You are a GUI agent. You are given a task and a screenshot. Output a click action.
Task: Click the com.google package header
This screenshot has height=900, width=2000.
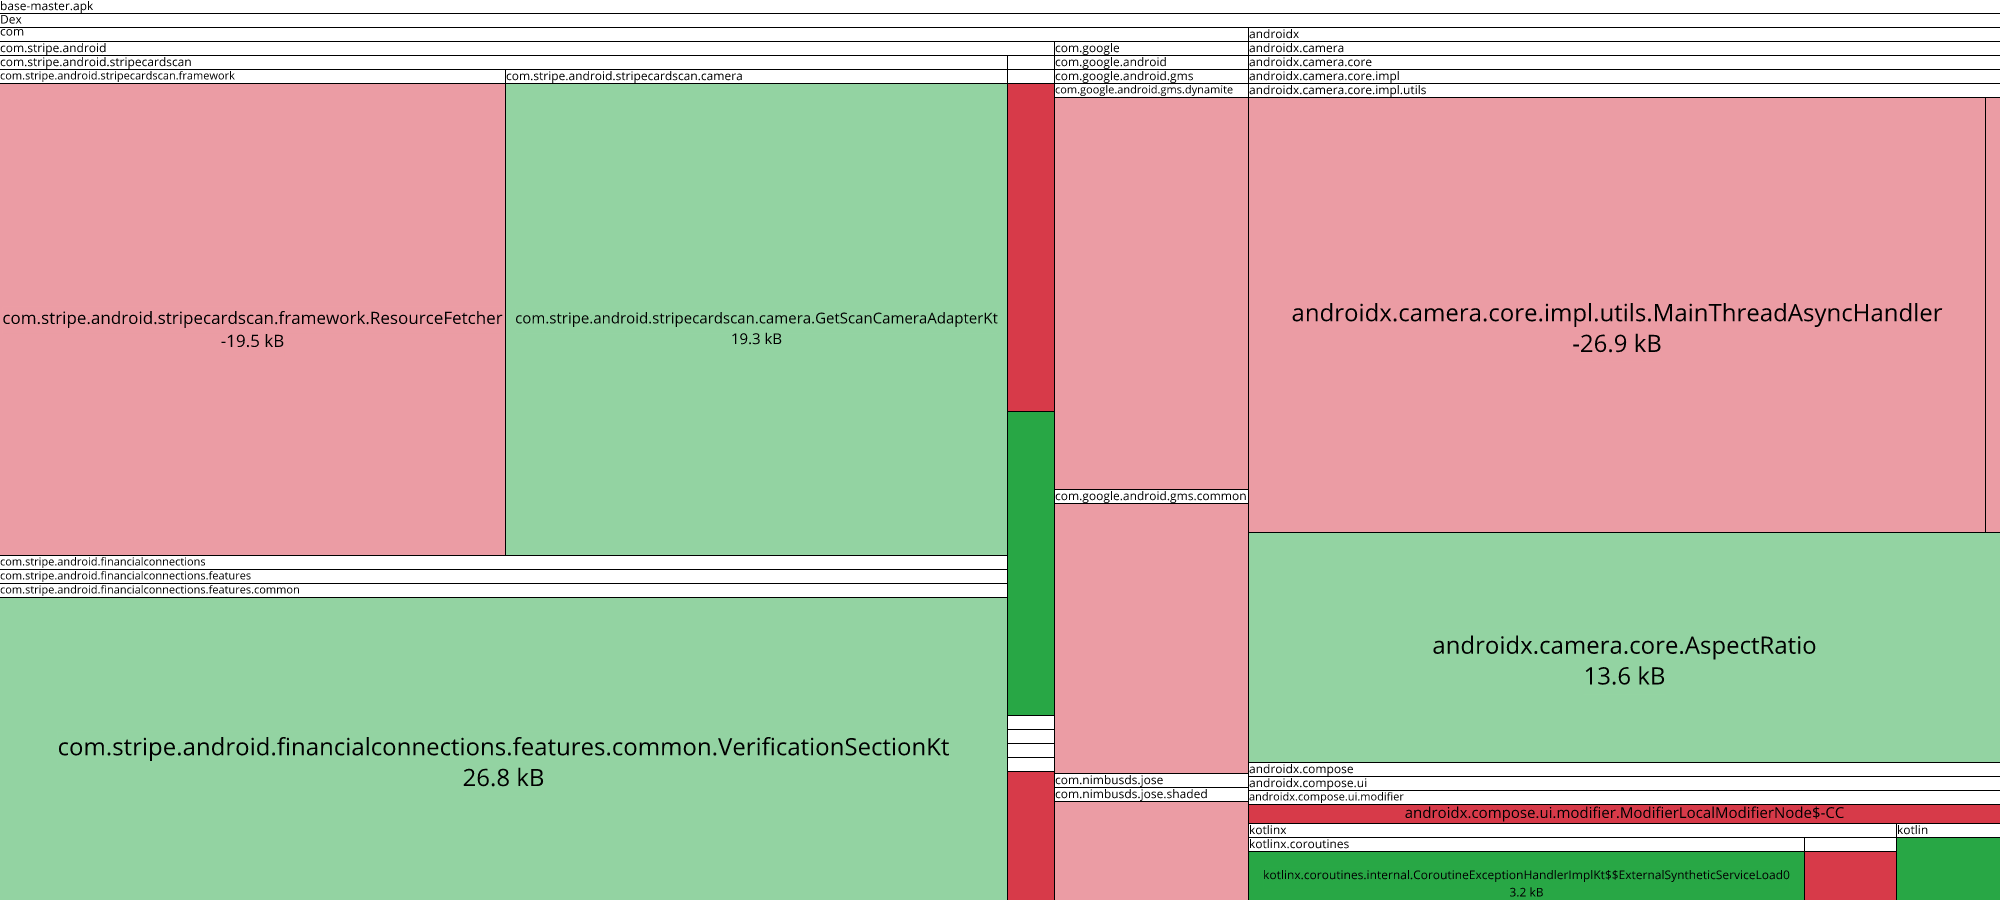click(x=1151, y=48)
